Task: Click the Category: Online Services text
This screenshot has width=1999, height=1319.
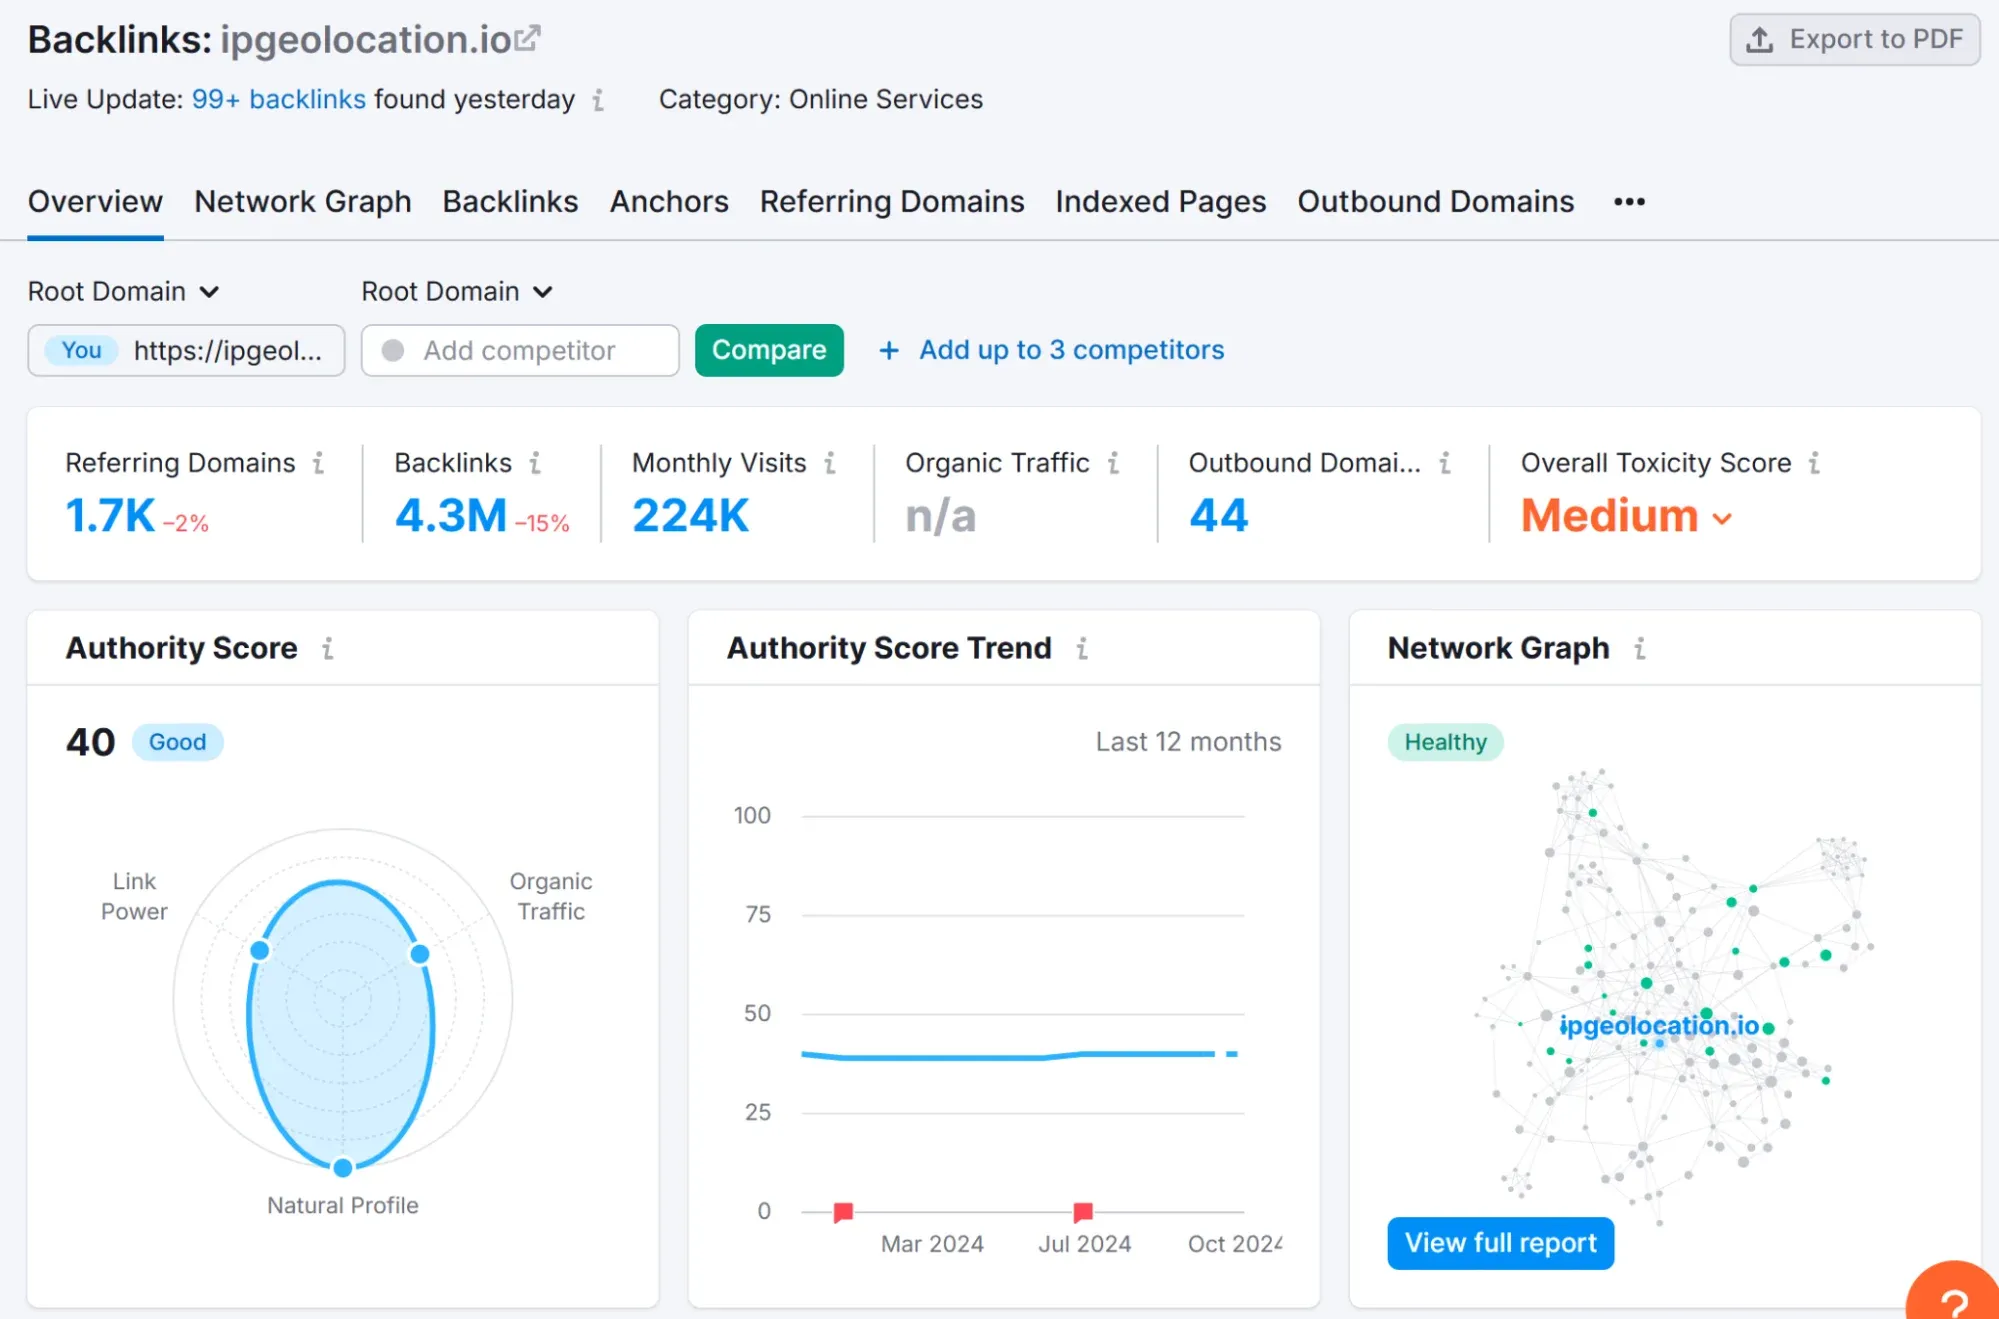Action: coord(821,100)
